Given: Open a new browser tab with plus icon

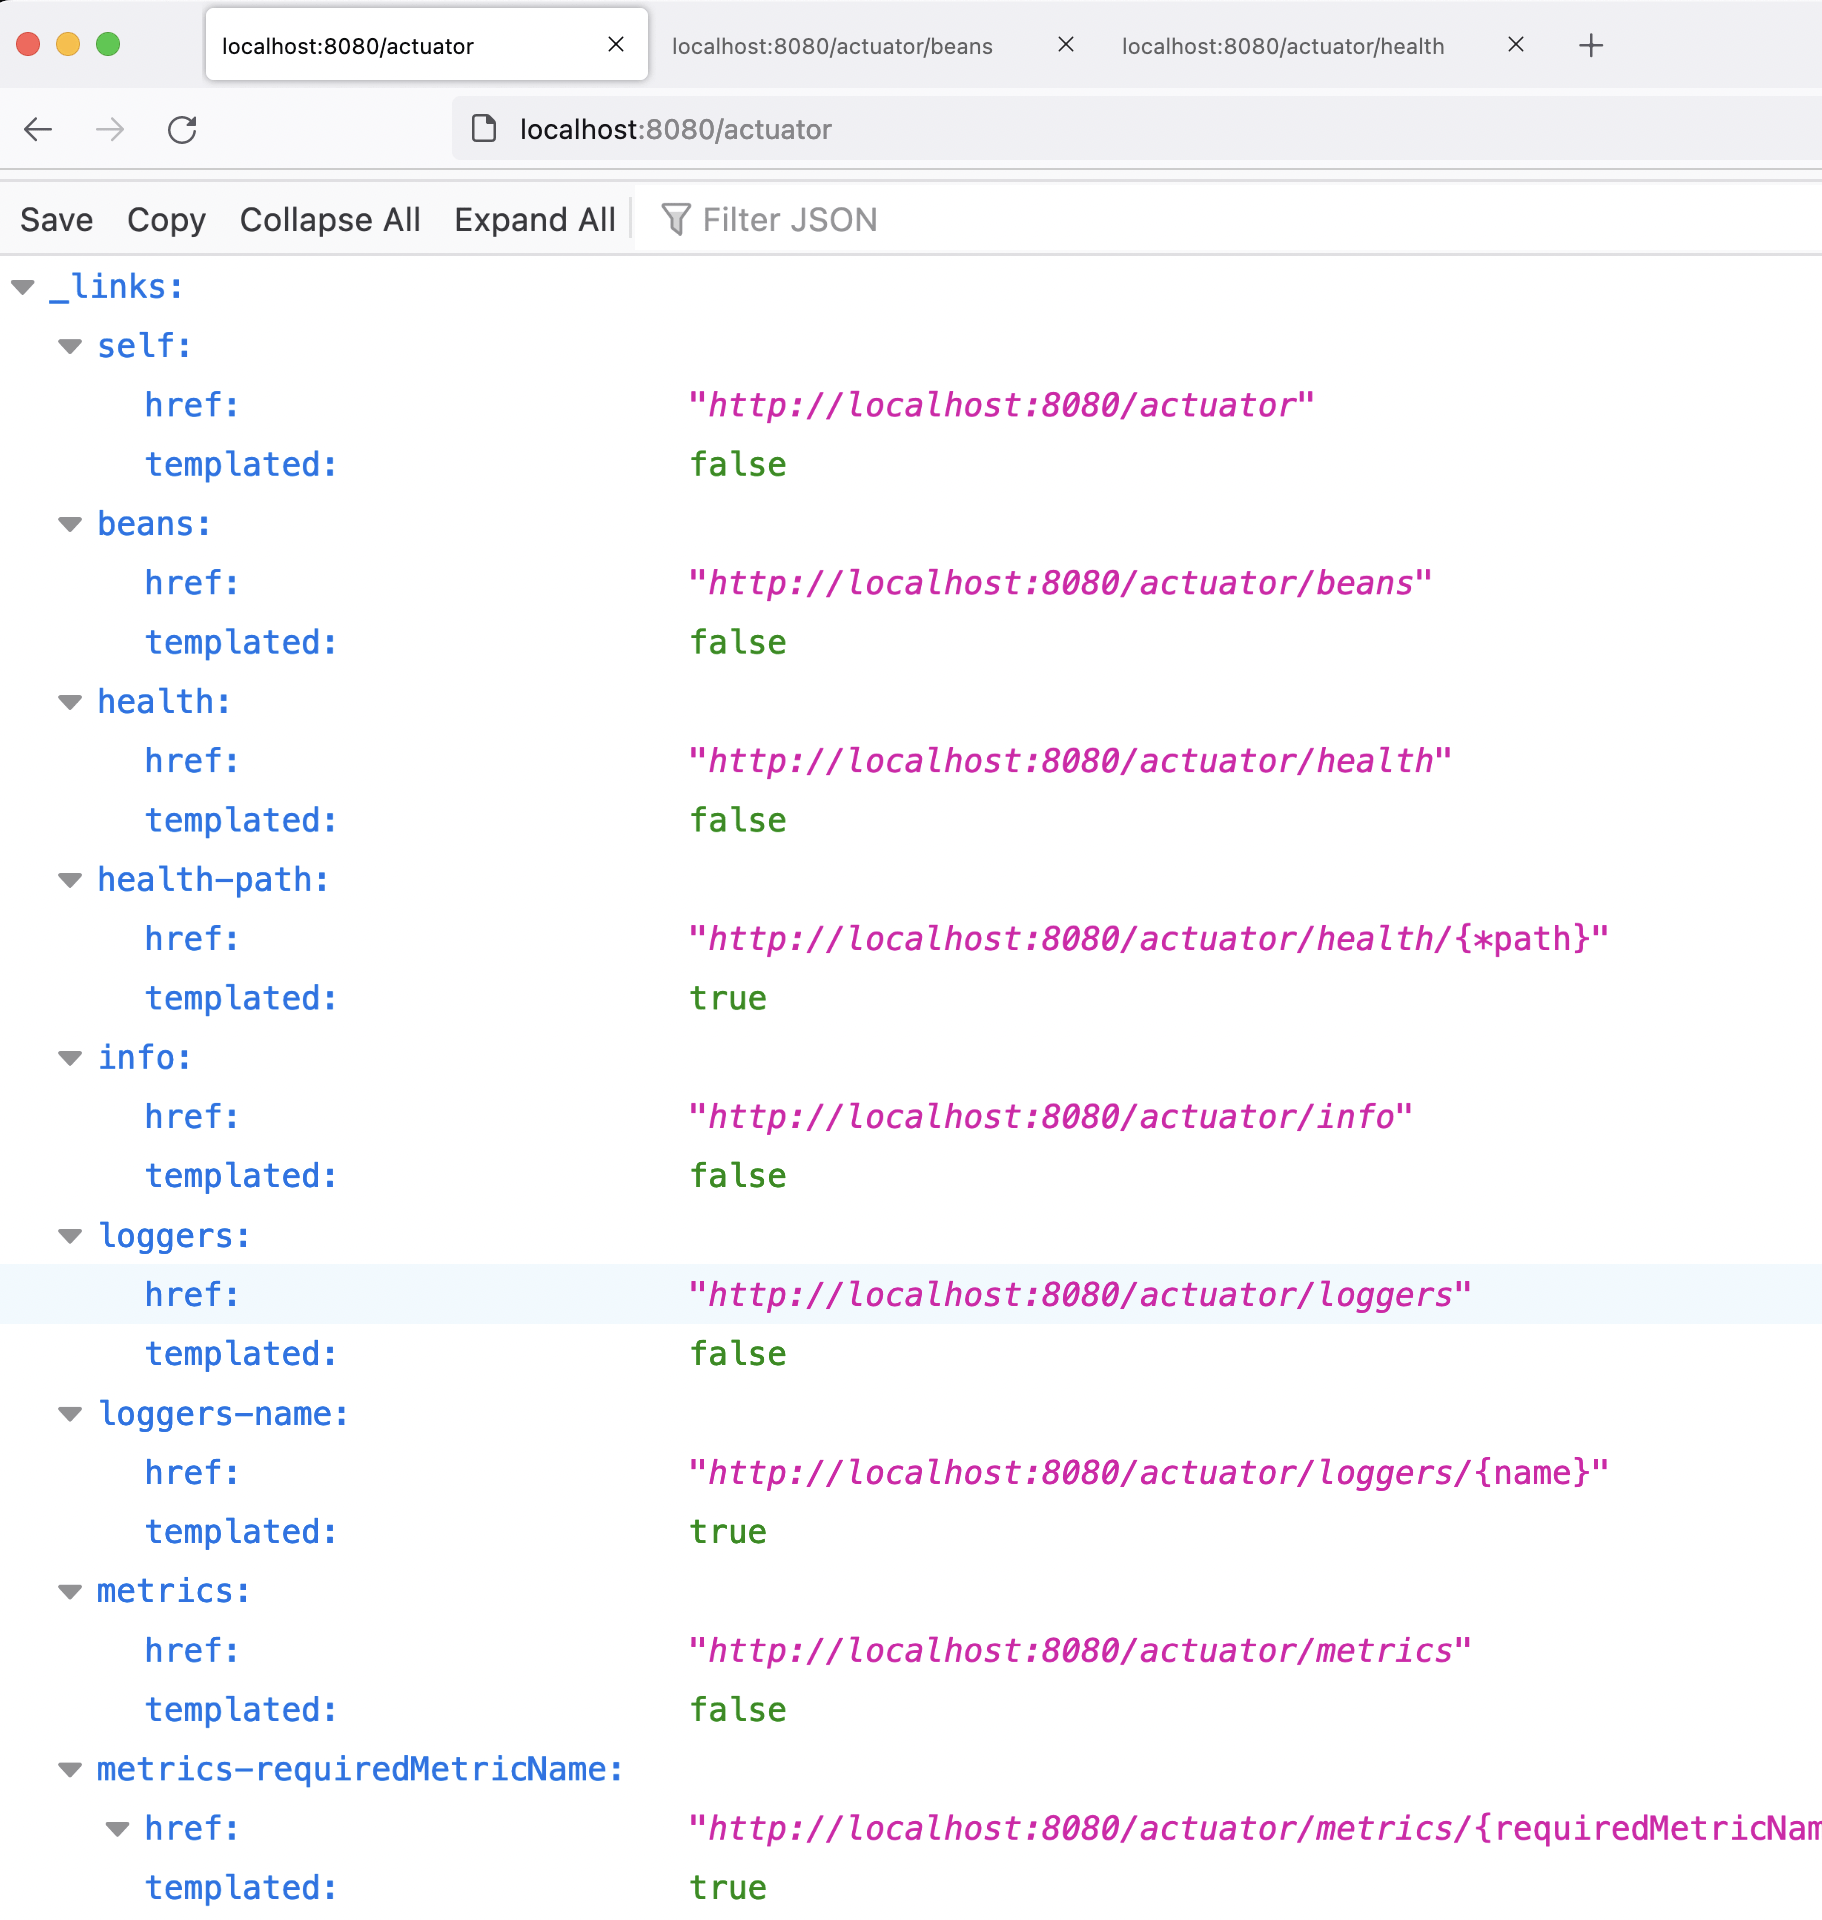Looking at the screenshot, I should click(1592, 45).
